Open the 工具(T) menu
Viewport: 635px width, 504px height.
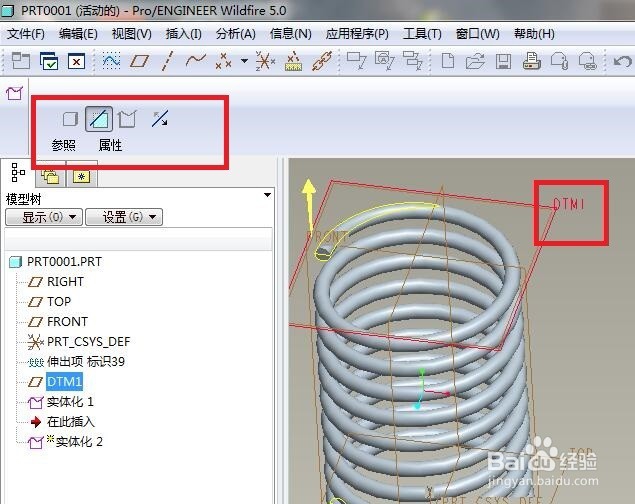pos(422,34)
